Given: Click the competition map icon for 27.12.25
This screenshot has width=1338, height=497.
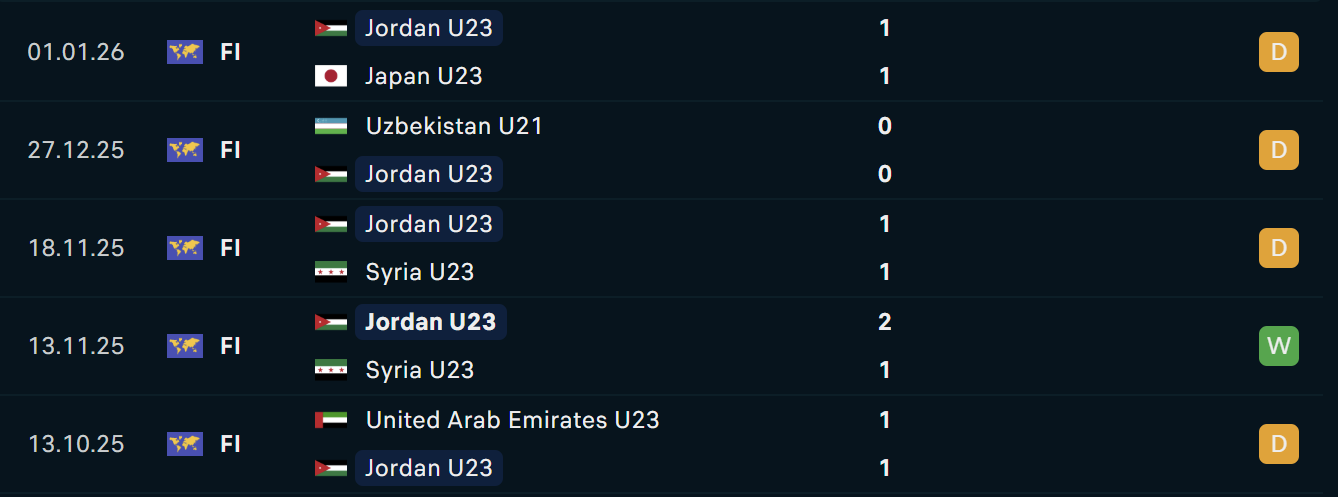Looking at the screenshot, I should 185,150.
